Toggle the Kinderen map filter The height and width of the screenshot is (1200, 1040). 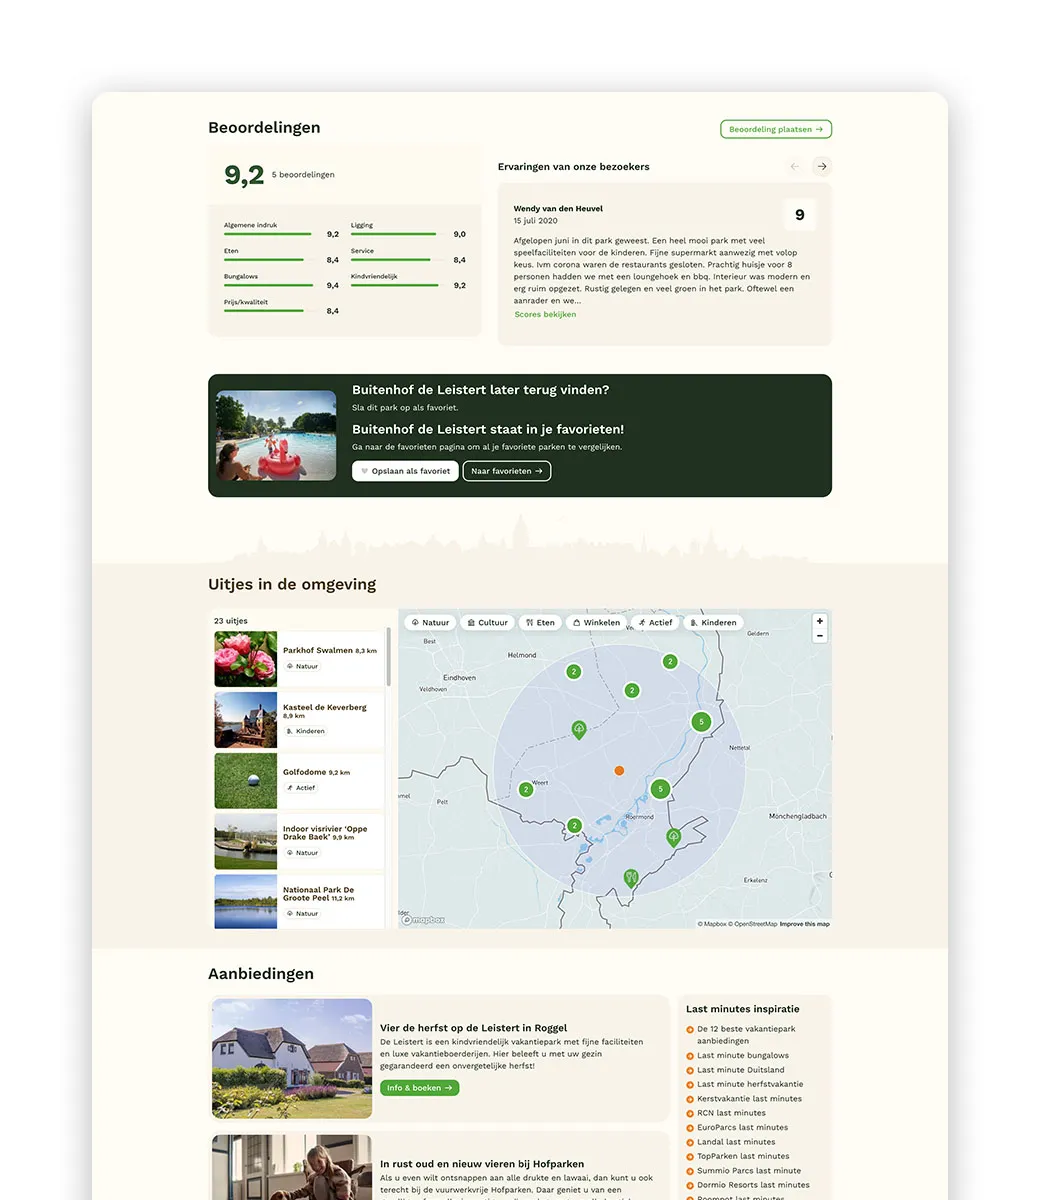(x=713, y=623)
